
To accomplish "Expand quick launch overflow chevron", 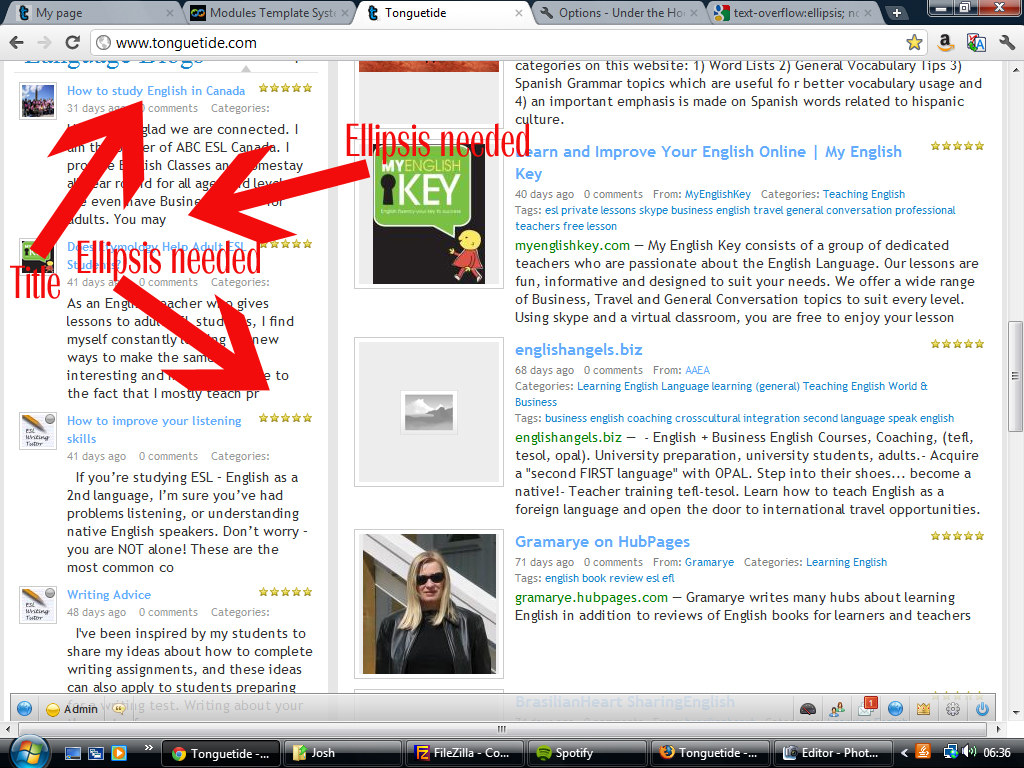I will (x=148, y=748).
